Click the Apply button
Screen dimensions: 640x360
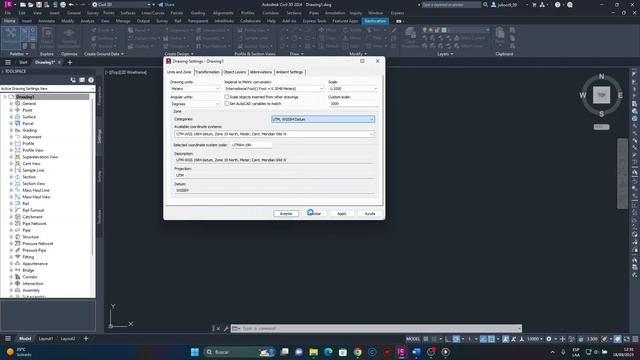(x=342, y=213)
